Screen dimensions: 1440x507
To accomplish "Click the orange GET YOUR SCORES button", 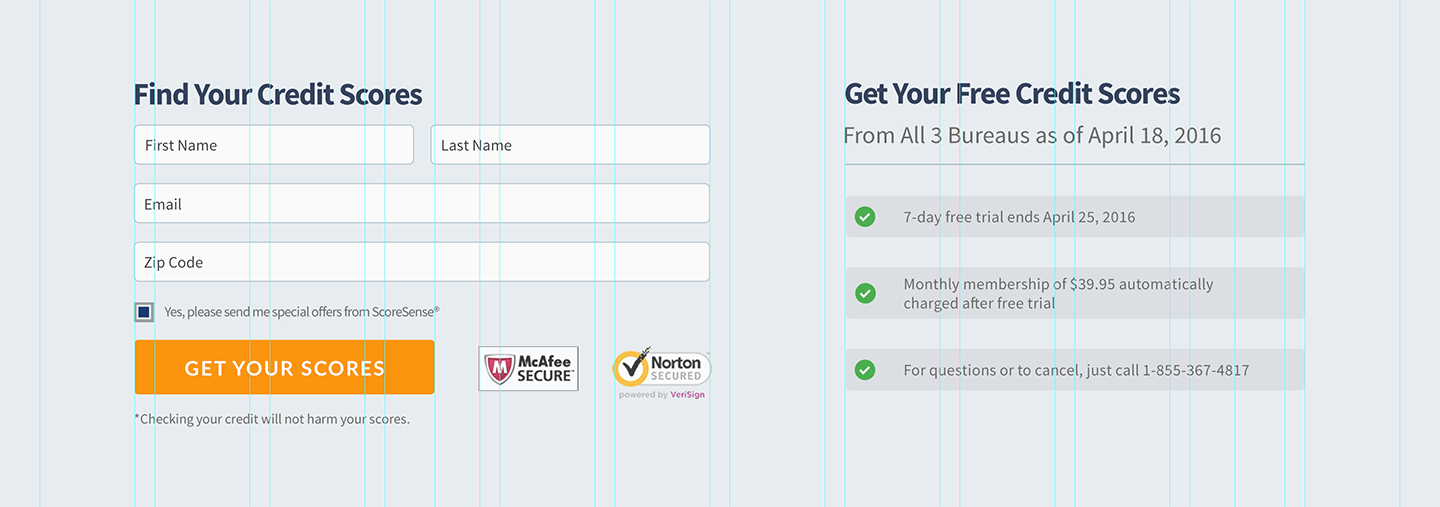I will point(284,367).
